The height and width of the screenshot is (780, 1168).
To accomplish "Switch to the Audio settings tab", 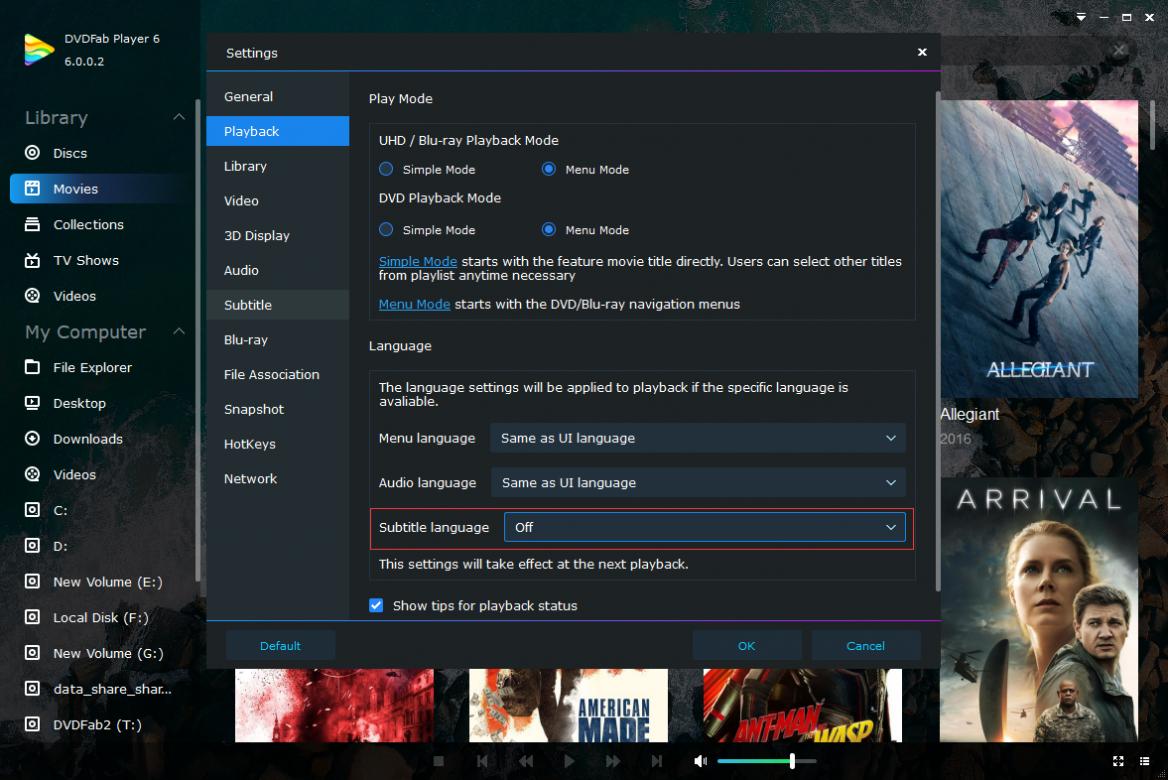I will tap(278, 270).
